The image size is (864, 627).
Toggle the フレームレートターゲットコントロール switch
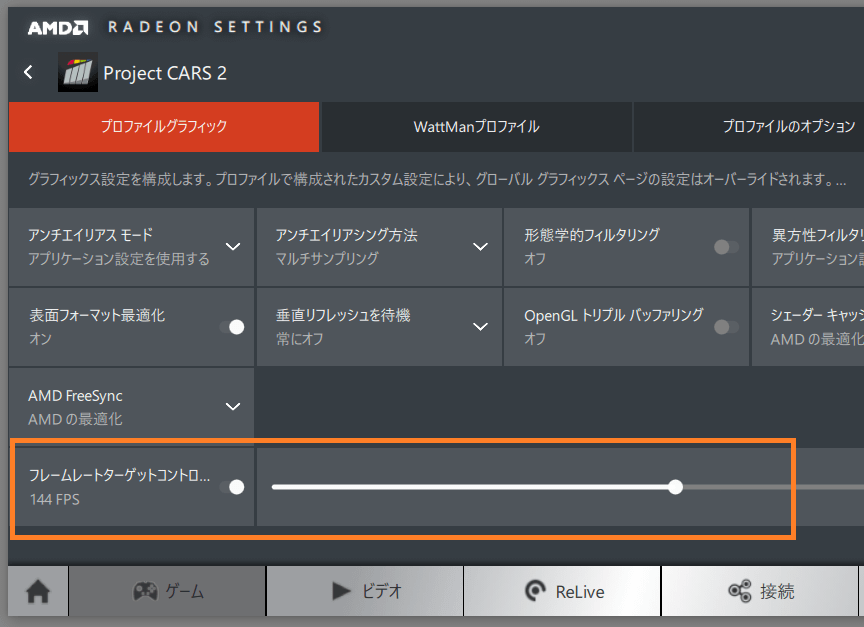(x=232, y=487)
